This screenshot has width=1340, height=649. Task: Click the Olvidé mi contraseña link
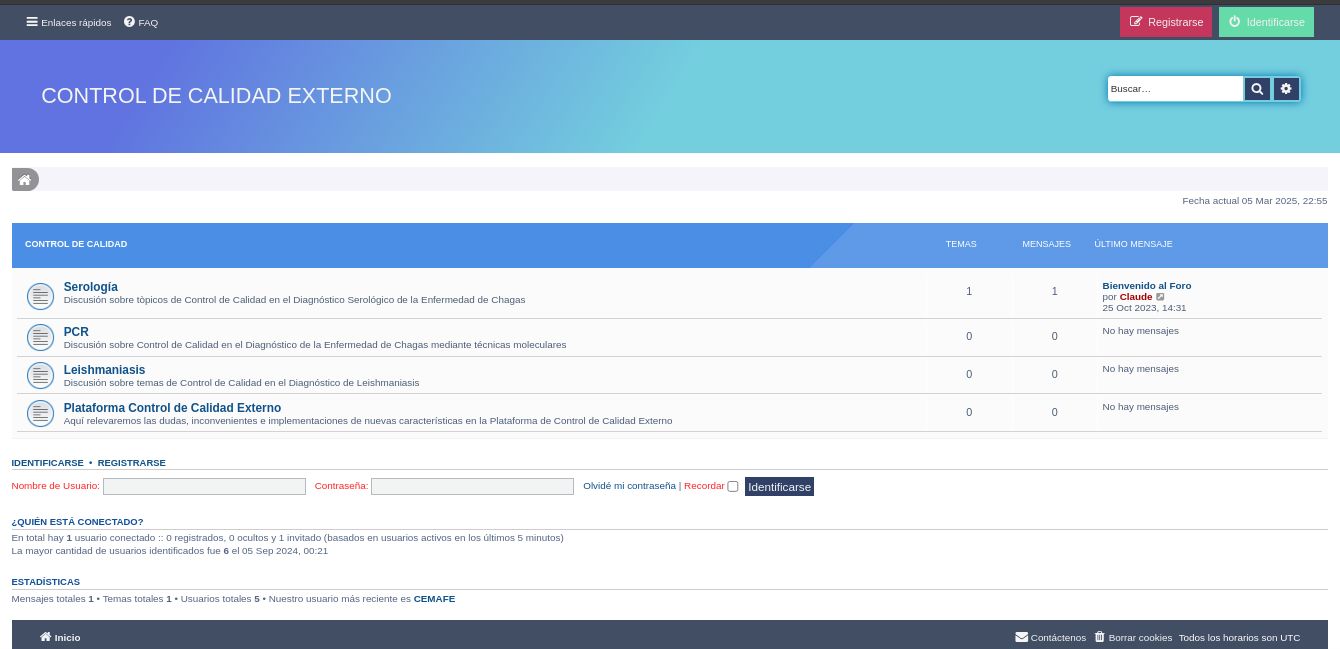coord(629,486)
